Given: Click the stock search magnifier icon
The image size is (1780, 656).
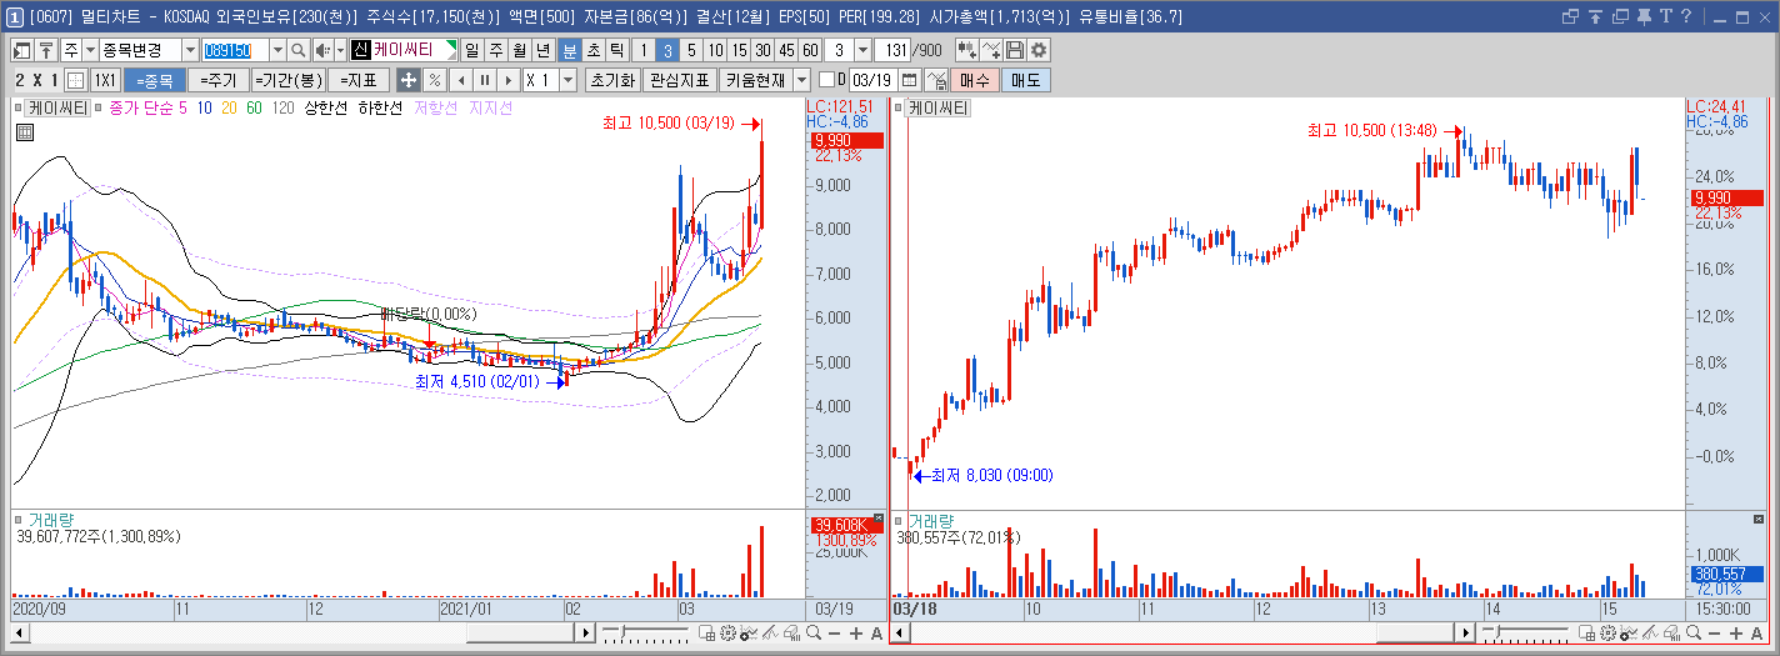Looking at the screenshot, I should pyautogui.click(x=298, y=50).
